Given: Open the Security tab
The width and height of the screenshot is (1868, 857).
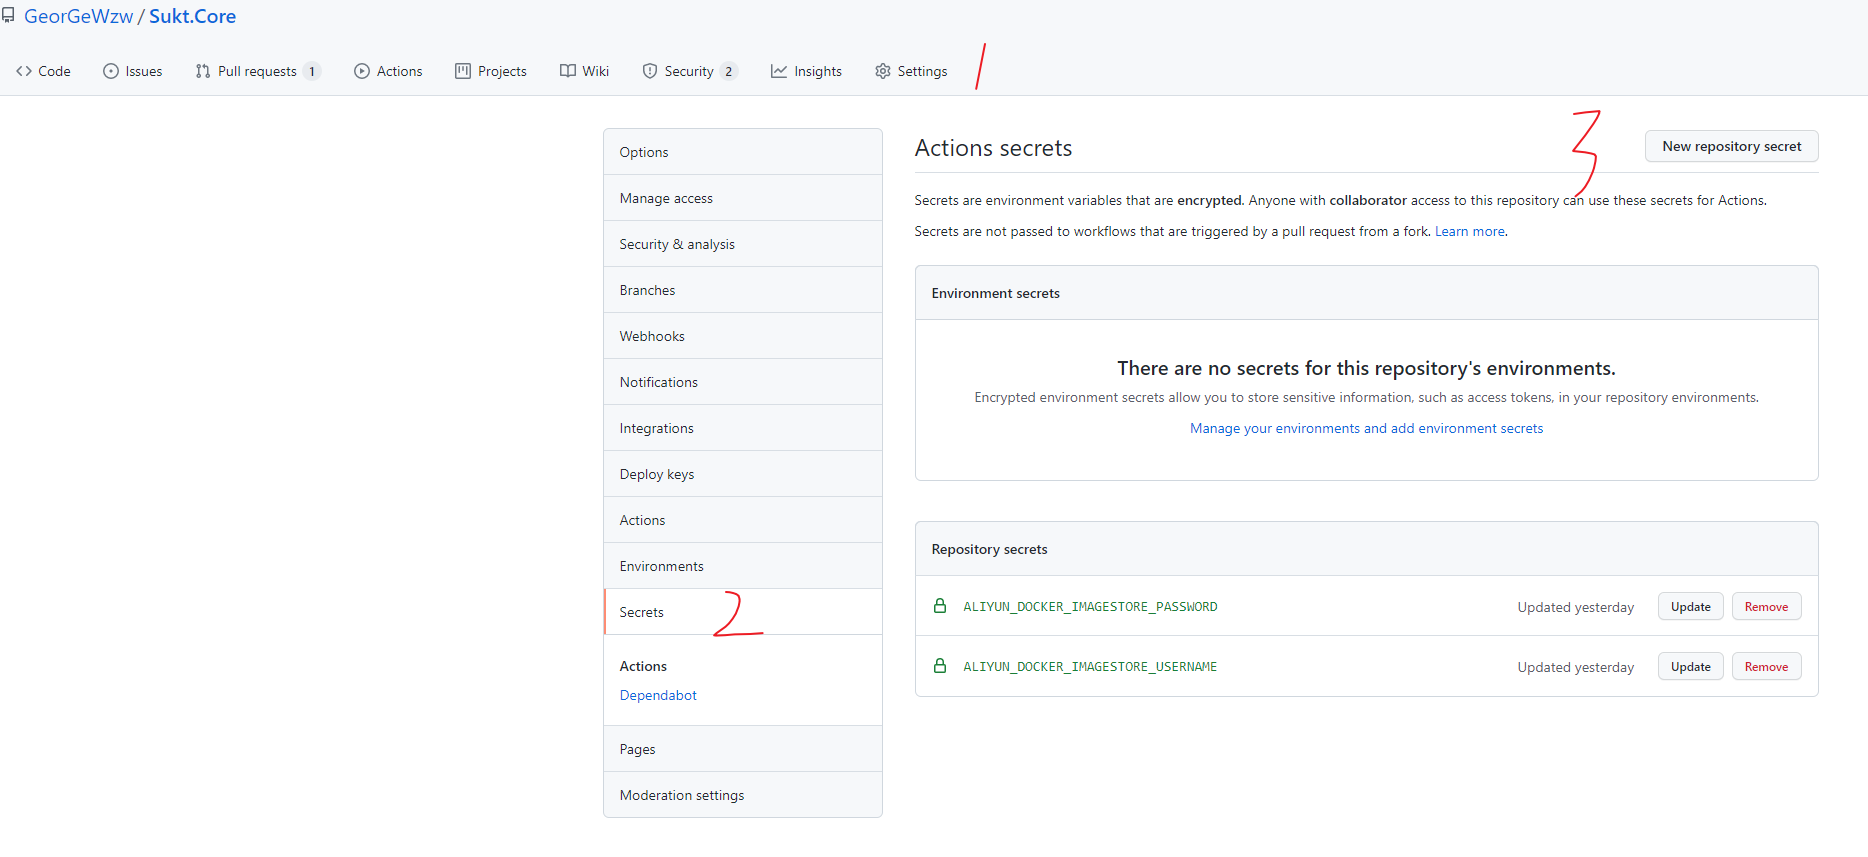Looking at the screenshot, I should [690, 71].
